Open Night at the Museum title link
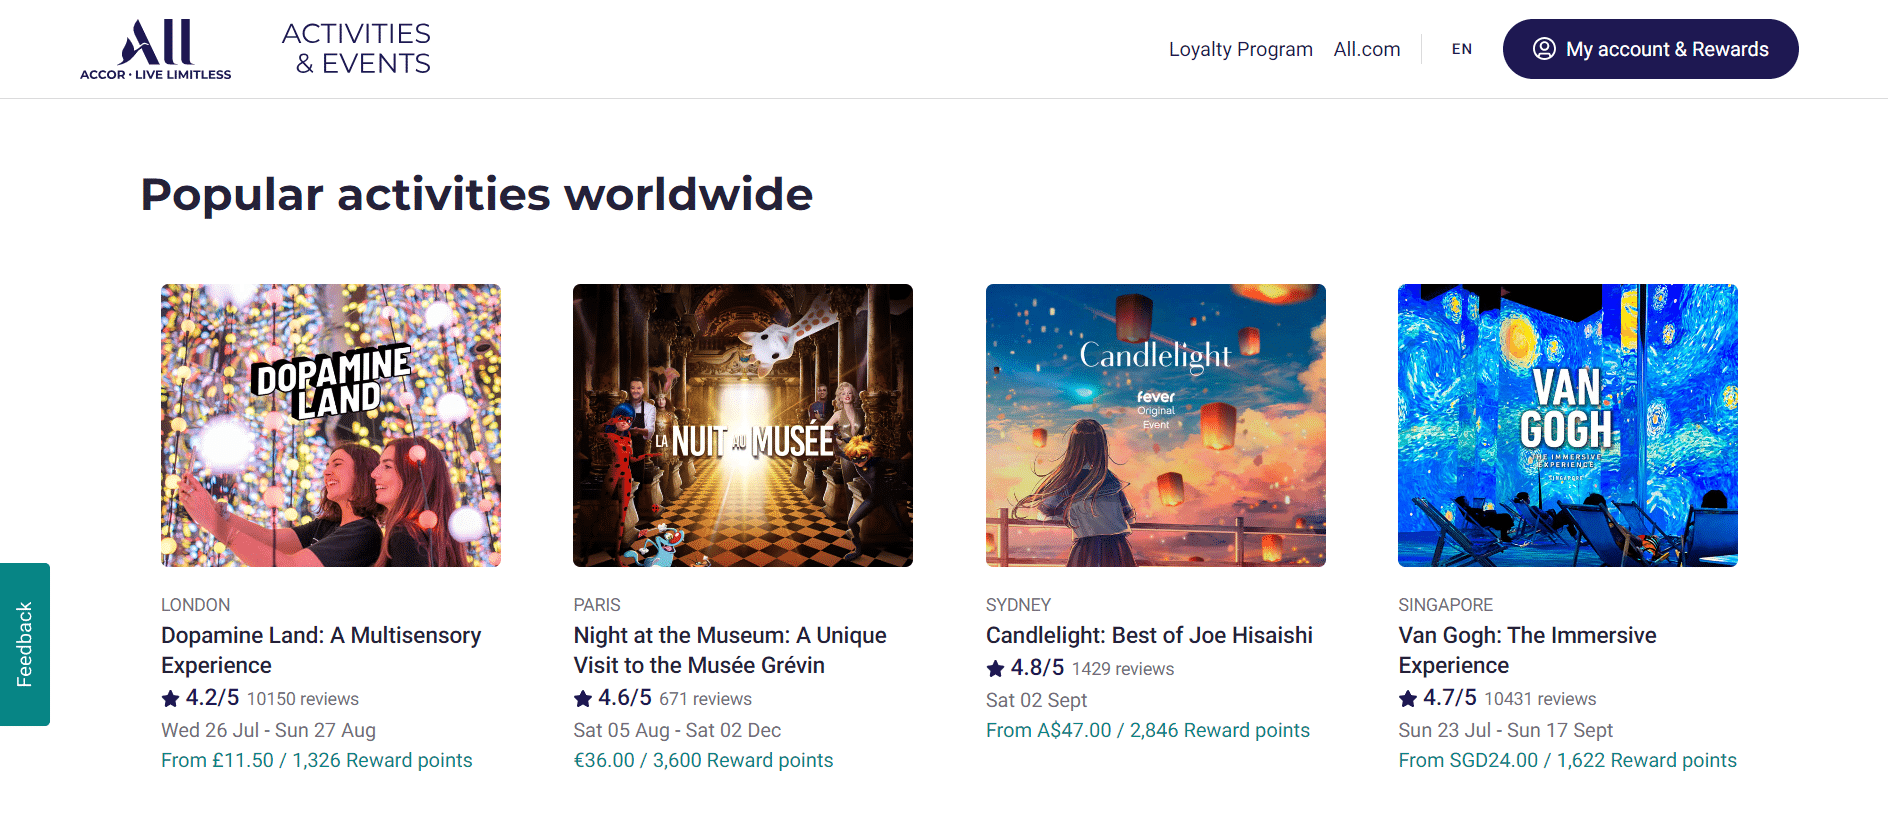The height and width of the screenshot is (819, 1888). [730, 650]
